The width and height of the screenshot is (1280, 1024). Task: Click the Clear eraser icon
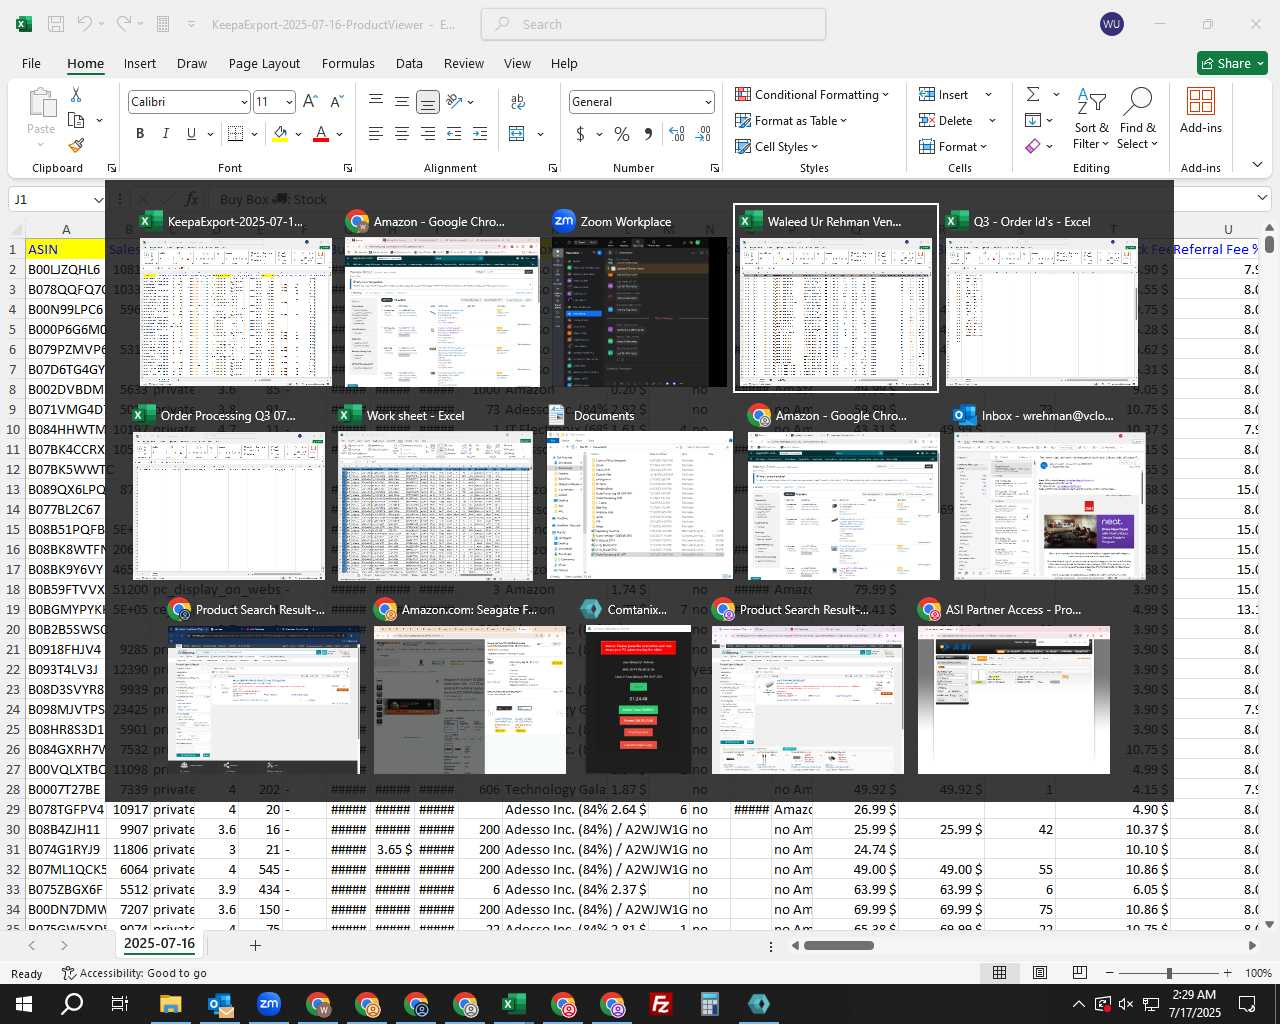(1033, 146)
